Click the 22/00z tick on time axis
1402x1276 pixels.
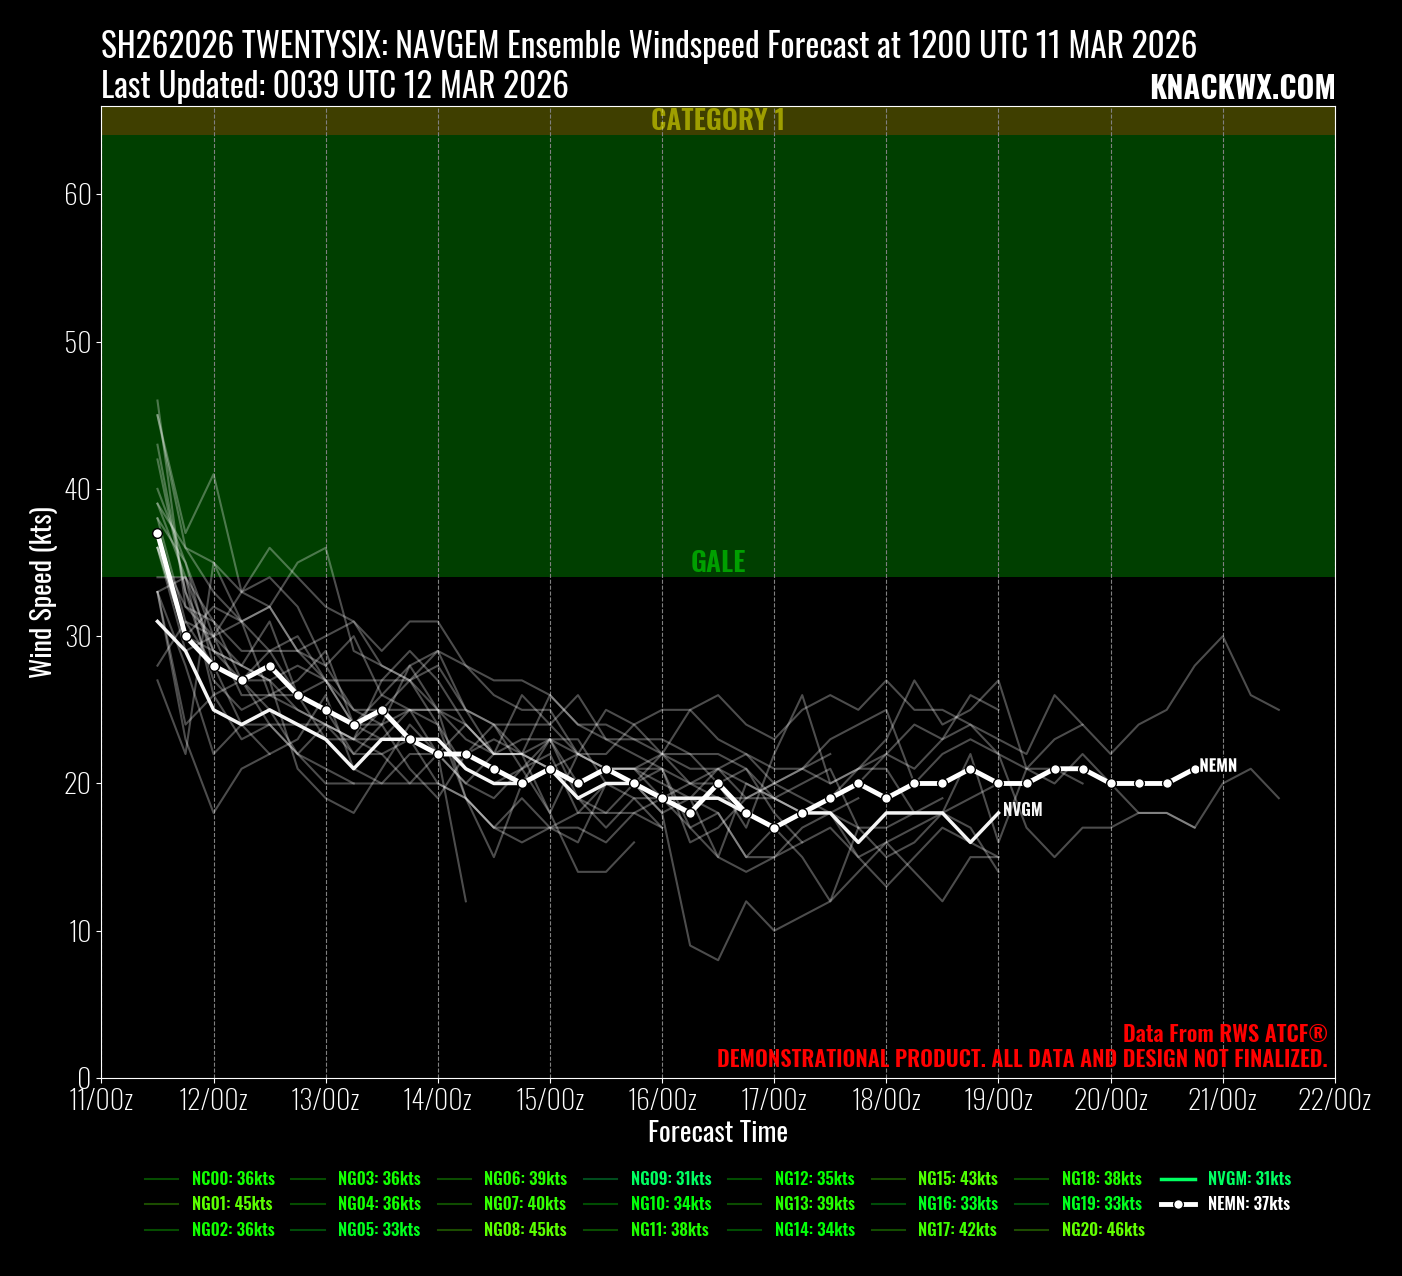(1335, 1100)
